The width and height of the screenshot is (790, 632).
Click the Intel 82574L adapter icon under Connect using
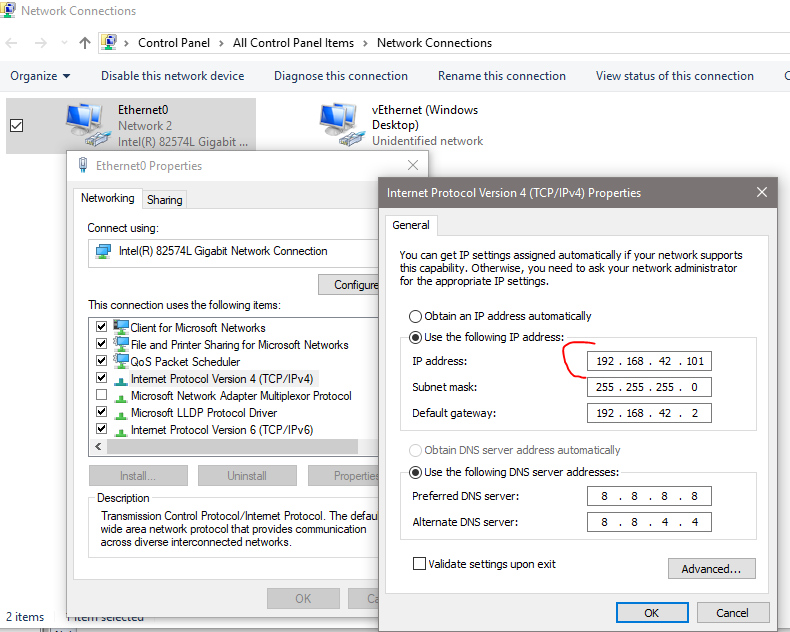[103, 251]
